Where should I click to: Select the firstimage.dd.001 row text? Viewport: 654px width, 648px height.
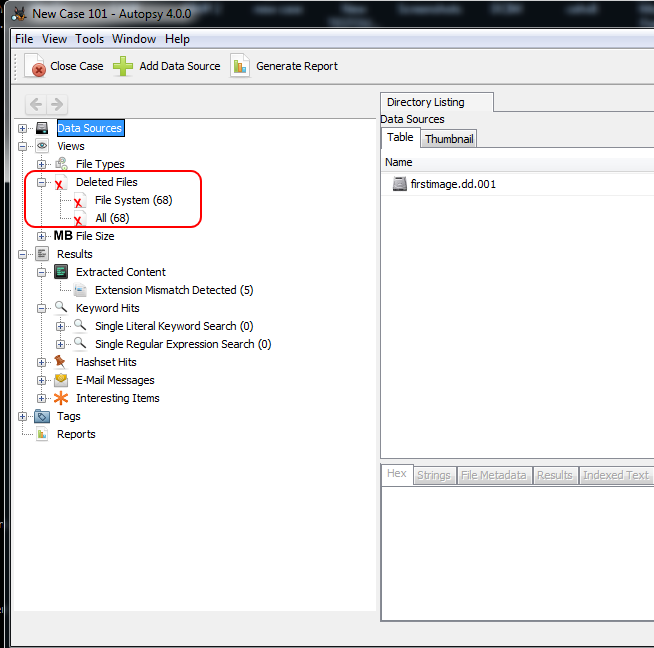pos(453,184)
